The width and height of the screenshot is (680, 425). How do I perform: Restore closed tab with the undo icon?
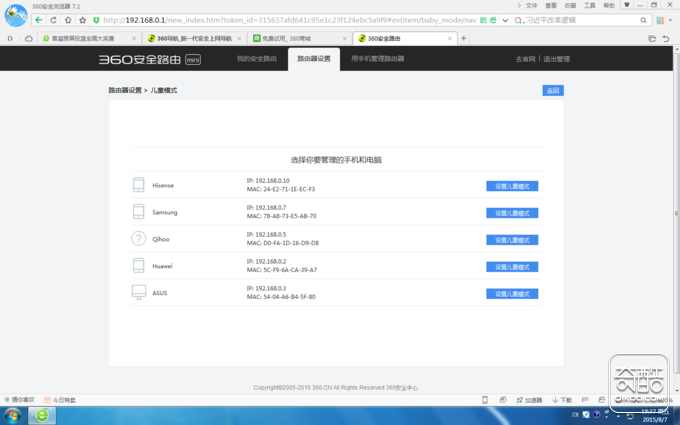coord(666,39)
